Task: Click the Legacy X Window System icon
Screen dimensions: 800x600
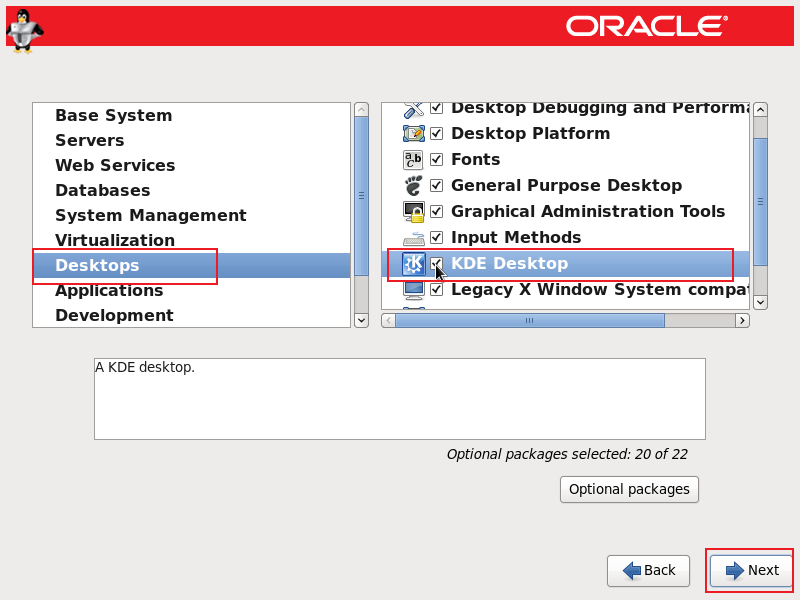Action: tap(414, 290)
